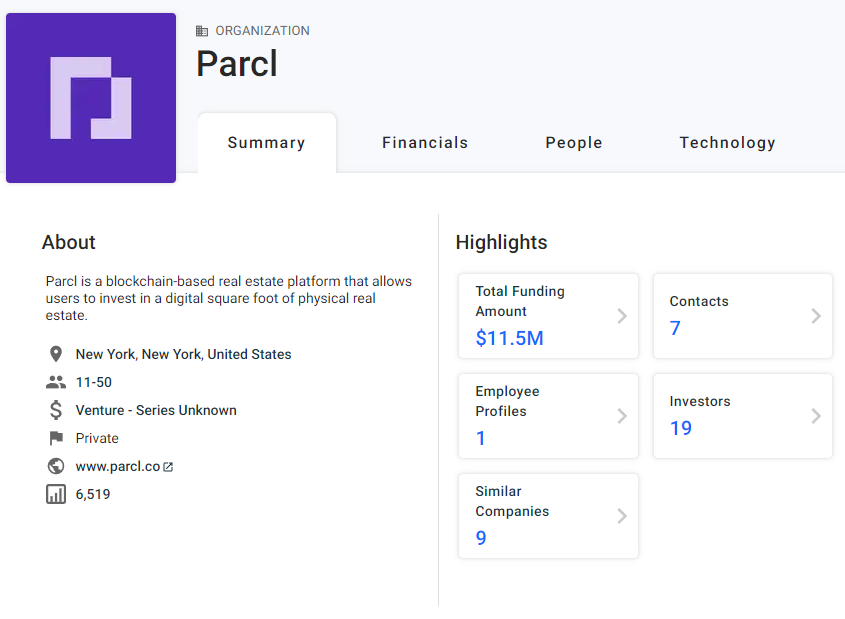Screen dimensions: 845x619
Task: Click the Investors count 19
Action: pyautogui.click(x=681, y=428)
